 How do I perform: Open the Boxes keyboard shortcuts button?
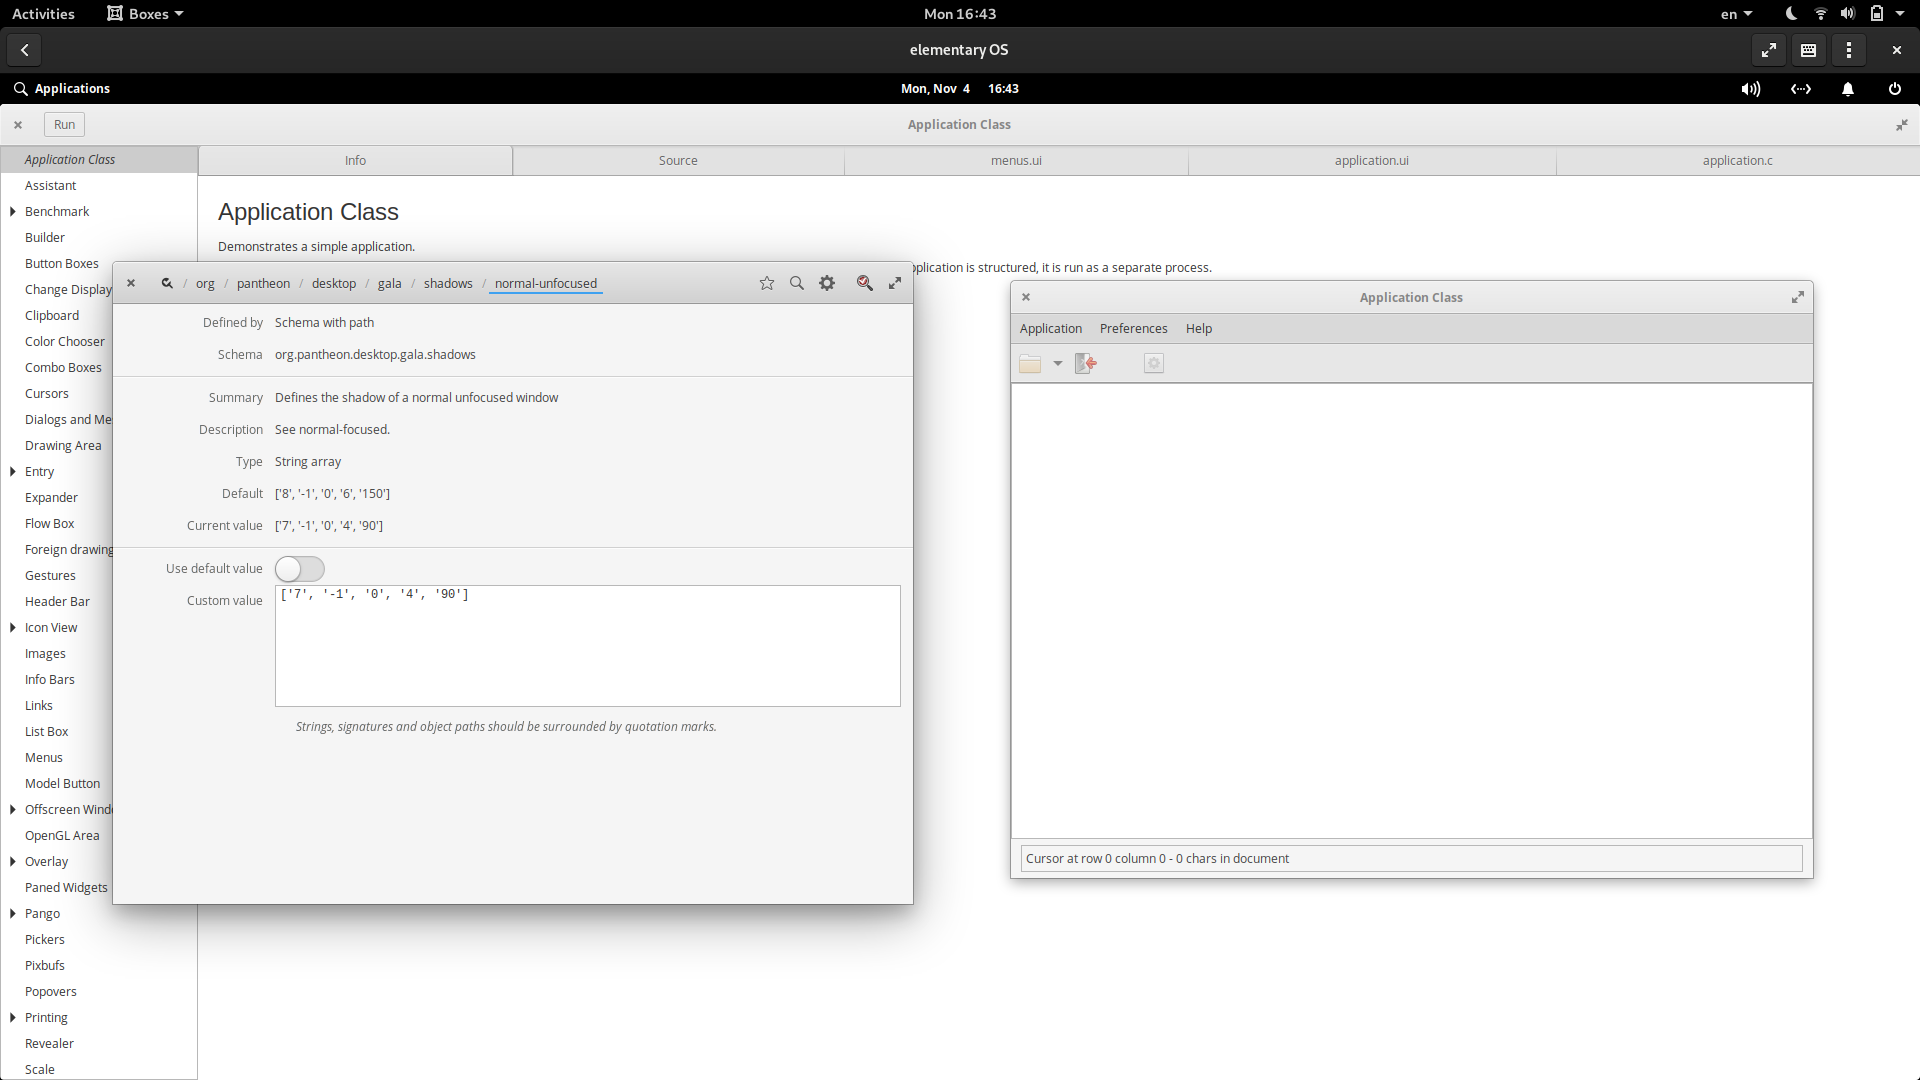(1809, 50)
